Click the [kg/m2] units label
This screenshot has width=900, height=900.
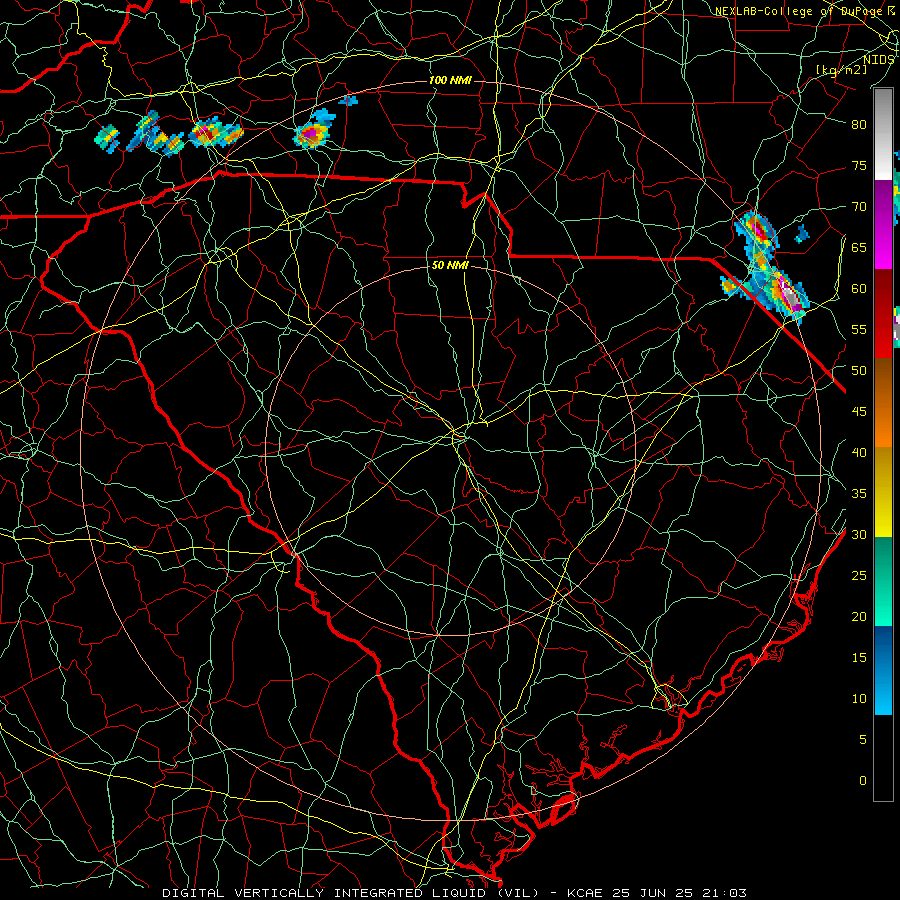(x=841, y=70)
